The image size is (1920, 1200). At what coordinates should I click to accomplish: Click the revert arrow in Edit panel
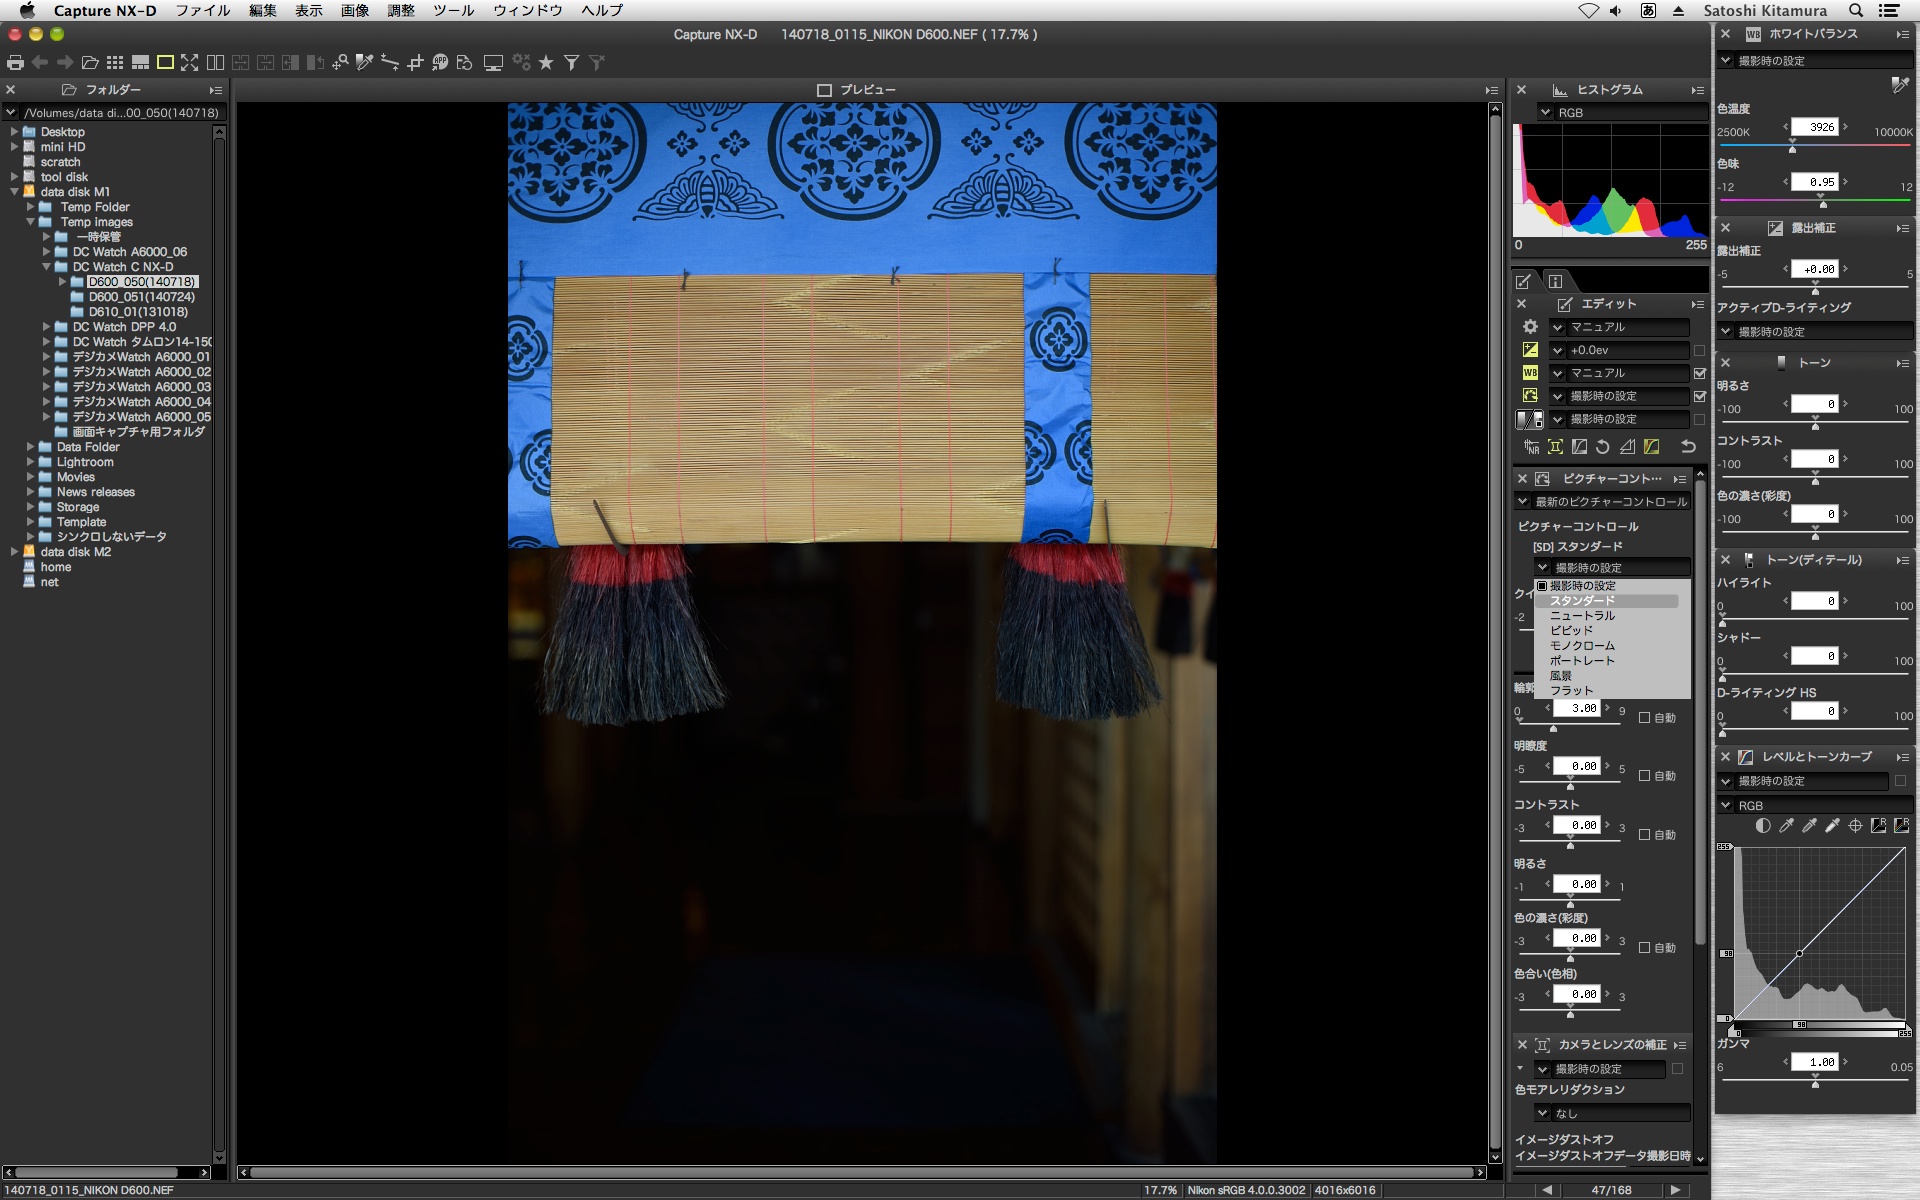1688,447
